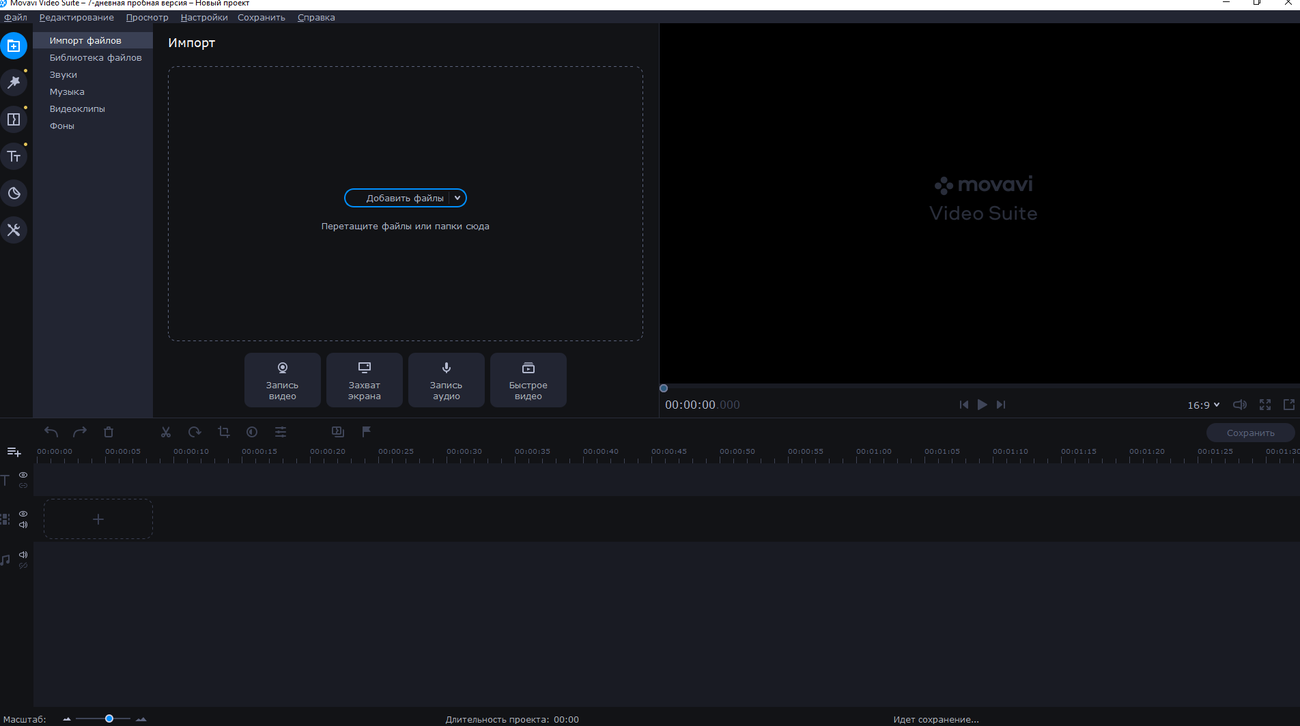Jump to next frame in player
This screenshot has height=726, width=1300.
tap(1001, 405)
